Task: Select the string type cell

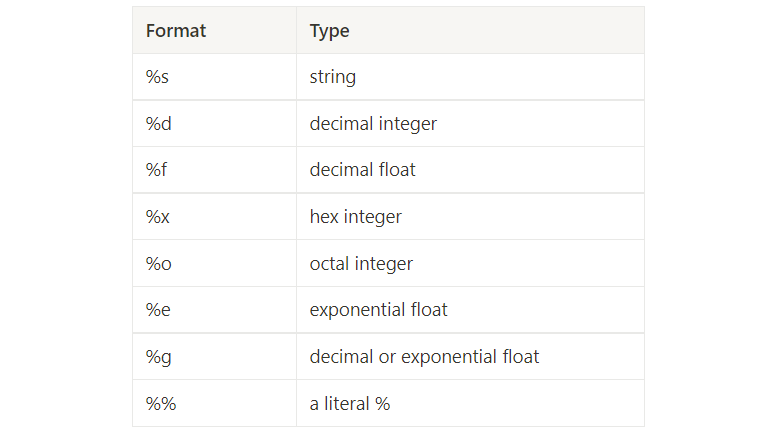Action: (x=470, y=77)
